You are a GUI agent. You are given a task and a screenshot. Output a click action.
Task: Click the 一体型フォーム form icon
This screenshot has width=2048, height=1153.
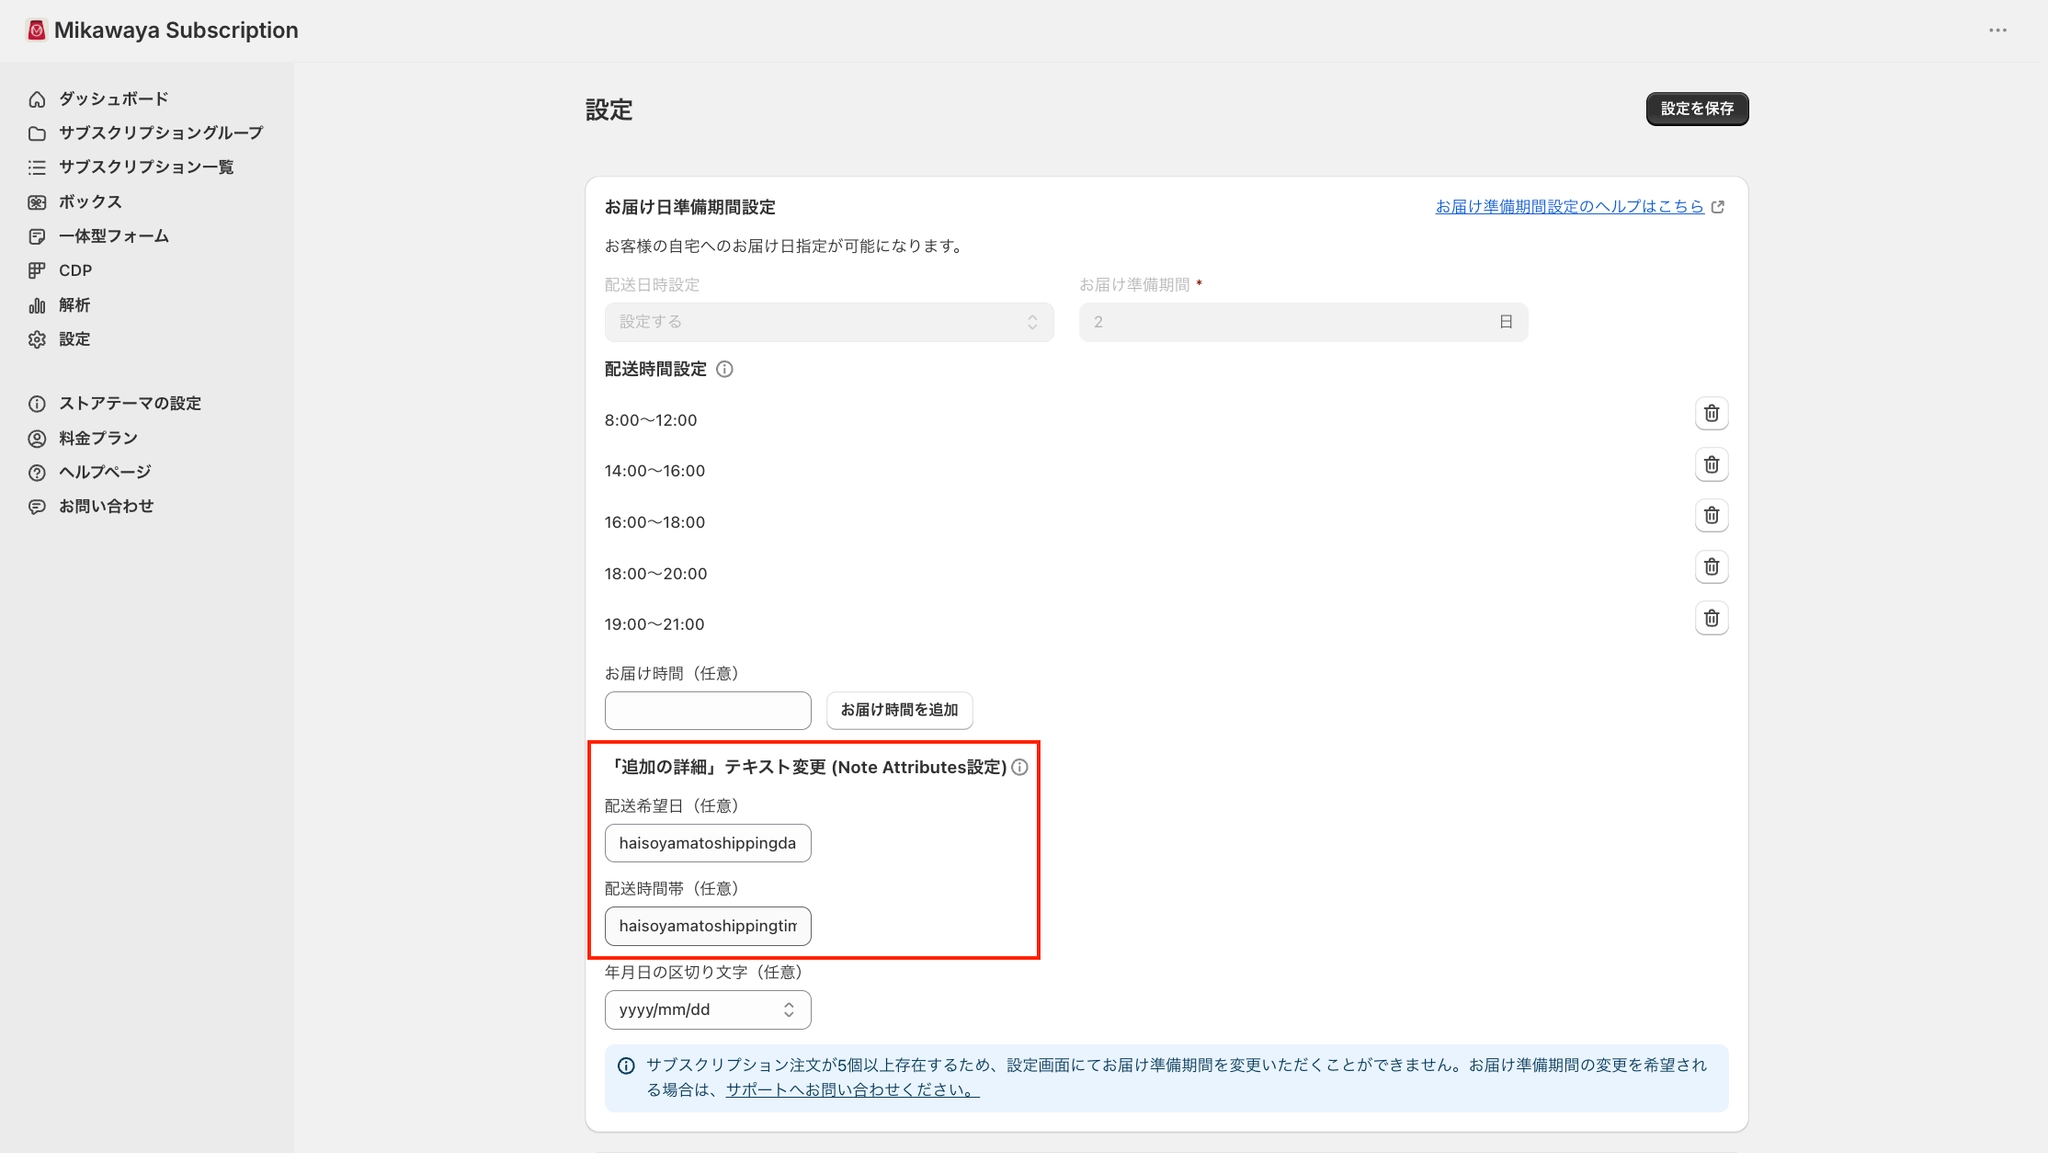(37, 236)
